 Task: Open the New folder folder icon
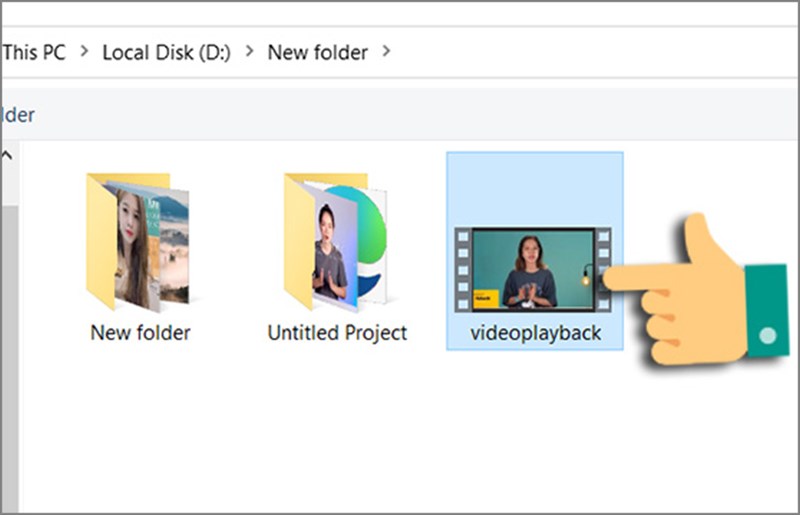[137, 242]
